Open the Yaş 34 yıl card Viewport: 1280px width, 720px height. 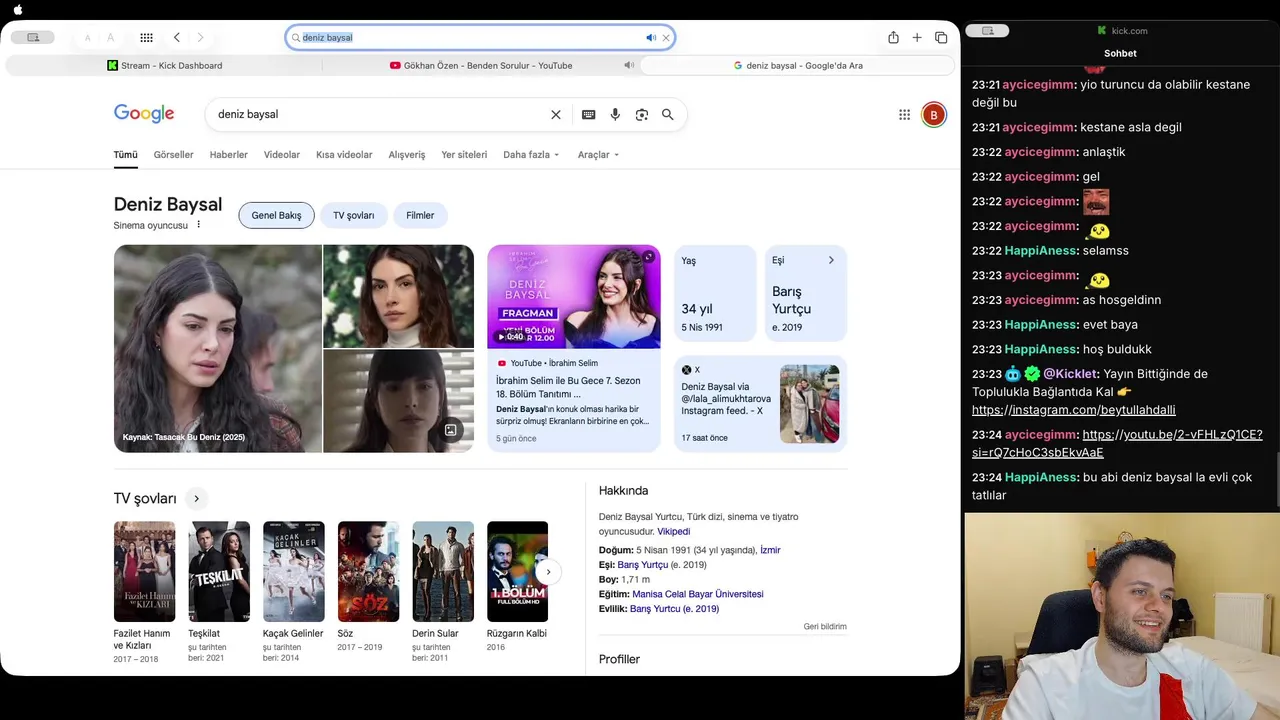pyautogui.click(x=715, y=294)
